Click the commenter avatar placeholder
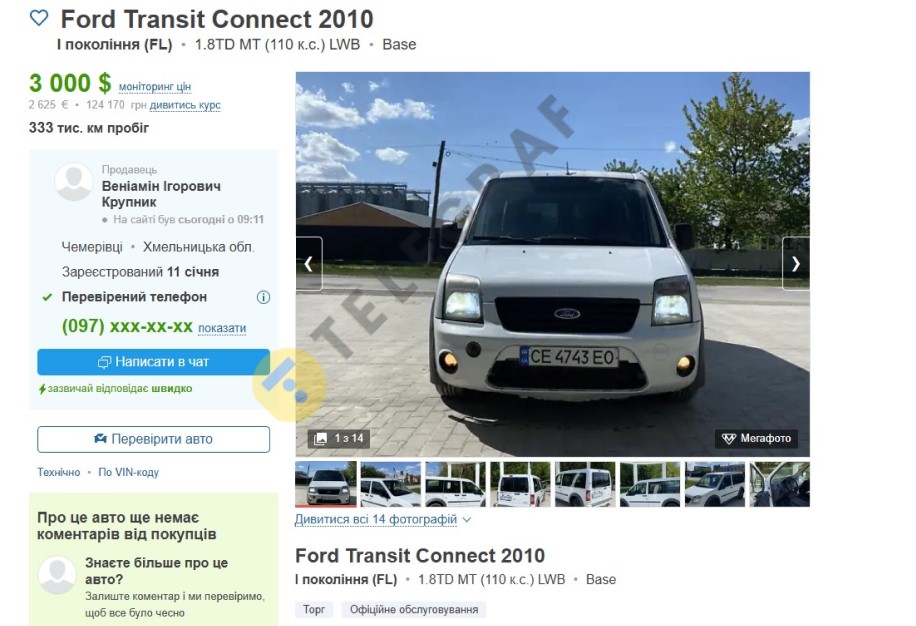The width and height of the screenshot is (916, 626). point(57,575)
